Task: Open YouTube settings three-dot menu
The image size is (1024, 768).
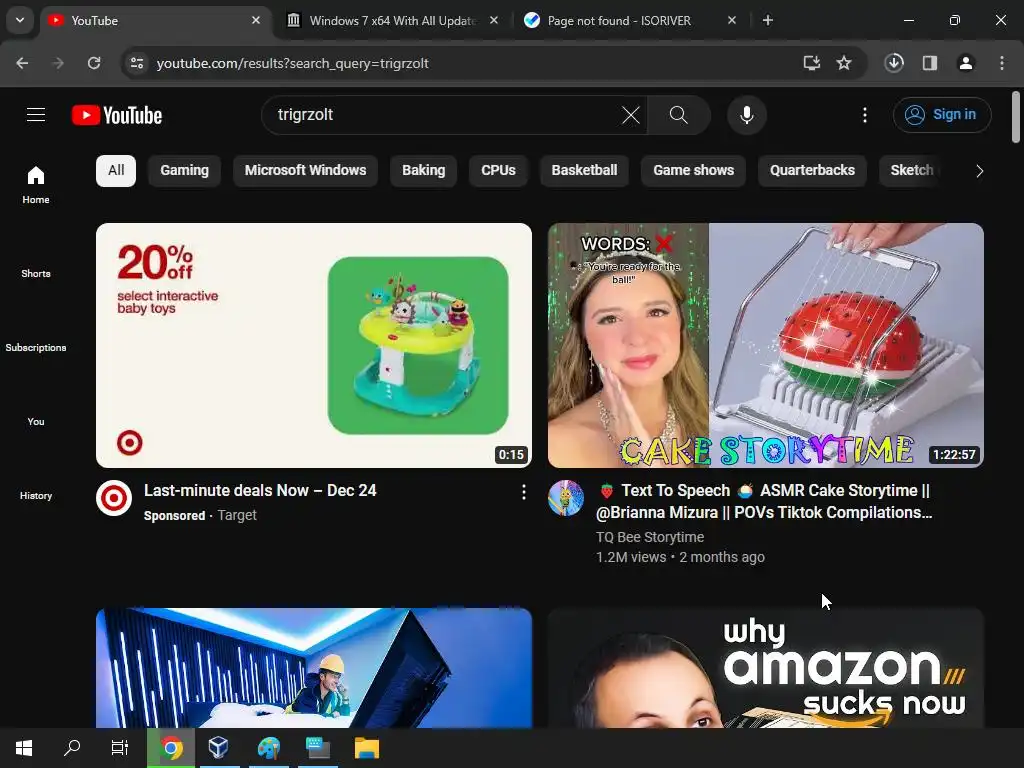Action: [x=865, y=116]
